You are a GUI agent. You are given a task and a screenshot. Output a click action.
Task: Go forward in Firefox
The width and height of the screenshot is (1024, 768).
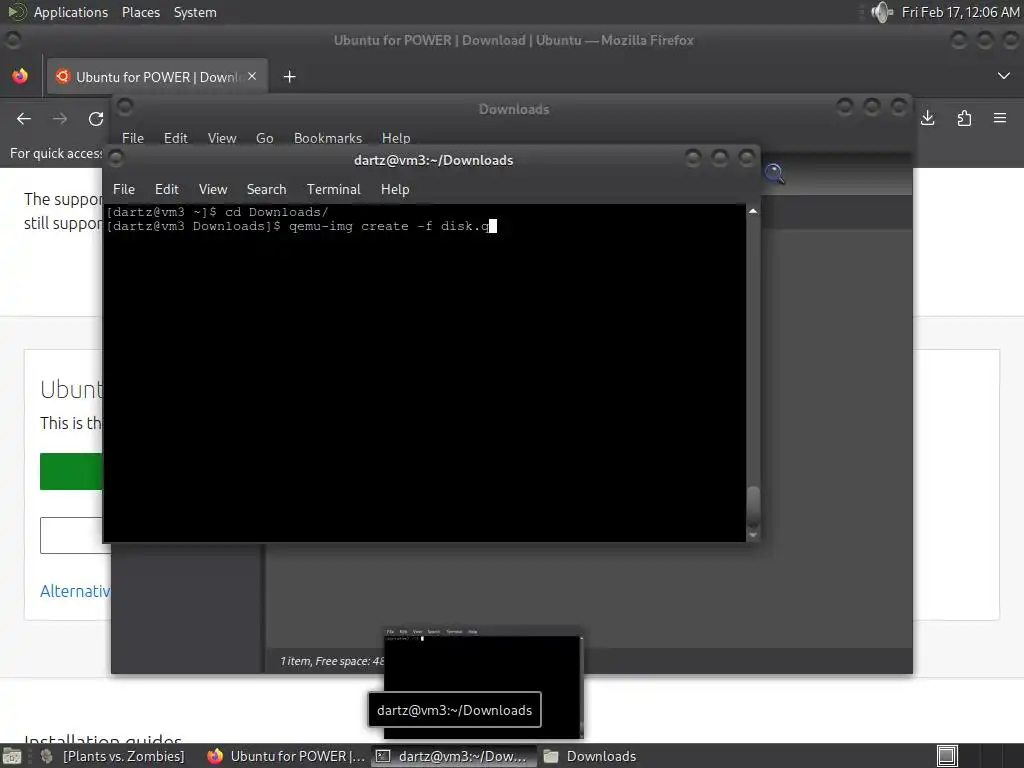pos(60,118)
